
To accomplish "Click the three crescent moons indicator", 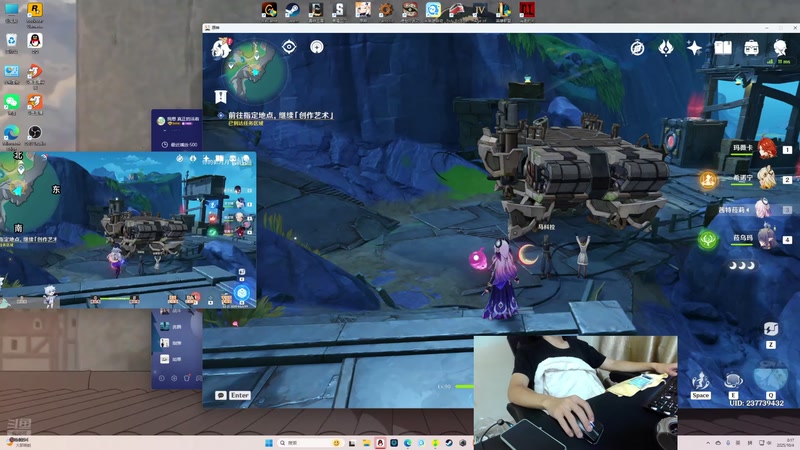I will (x=742, y=265).
